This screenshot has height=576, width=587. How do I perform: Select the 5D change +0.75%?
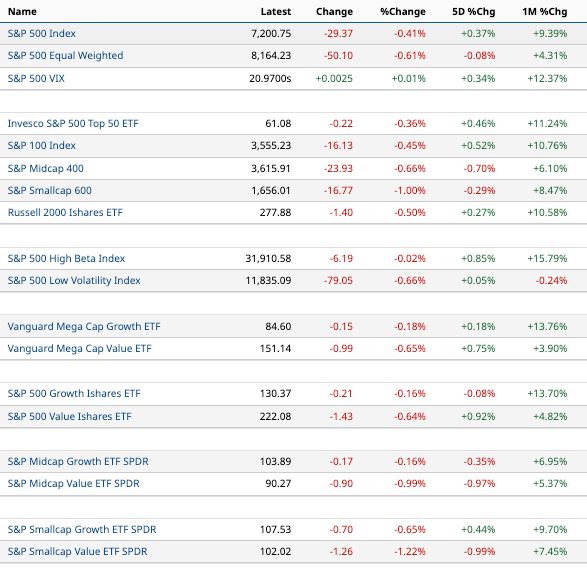(x=478, y=348)
